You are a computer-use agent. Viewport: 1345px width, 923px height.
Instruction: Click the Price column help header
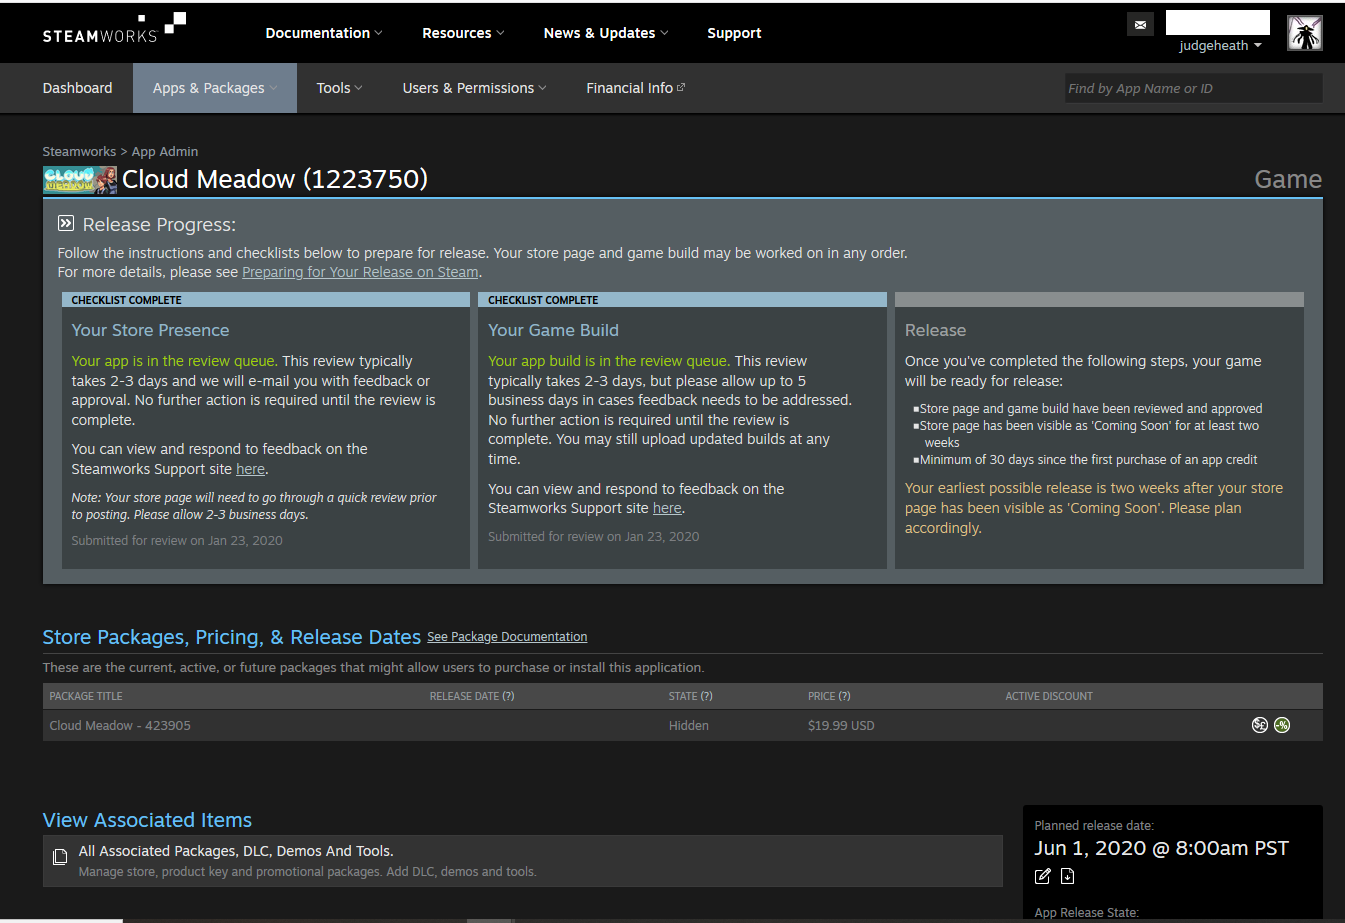(829, 696)
